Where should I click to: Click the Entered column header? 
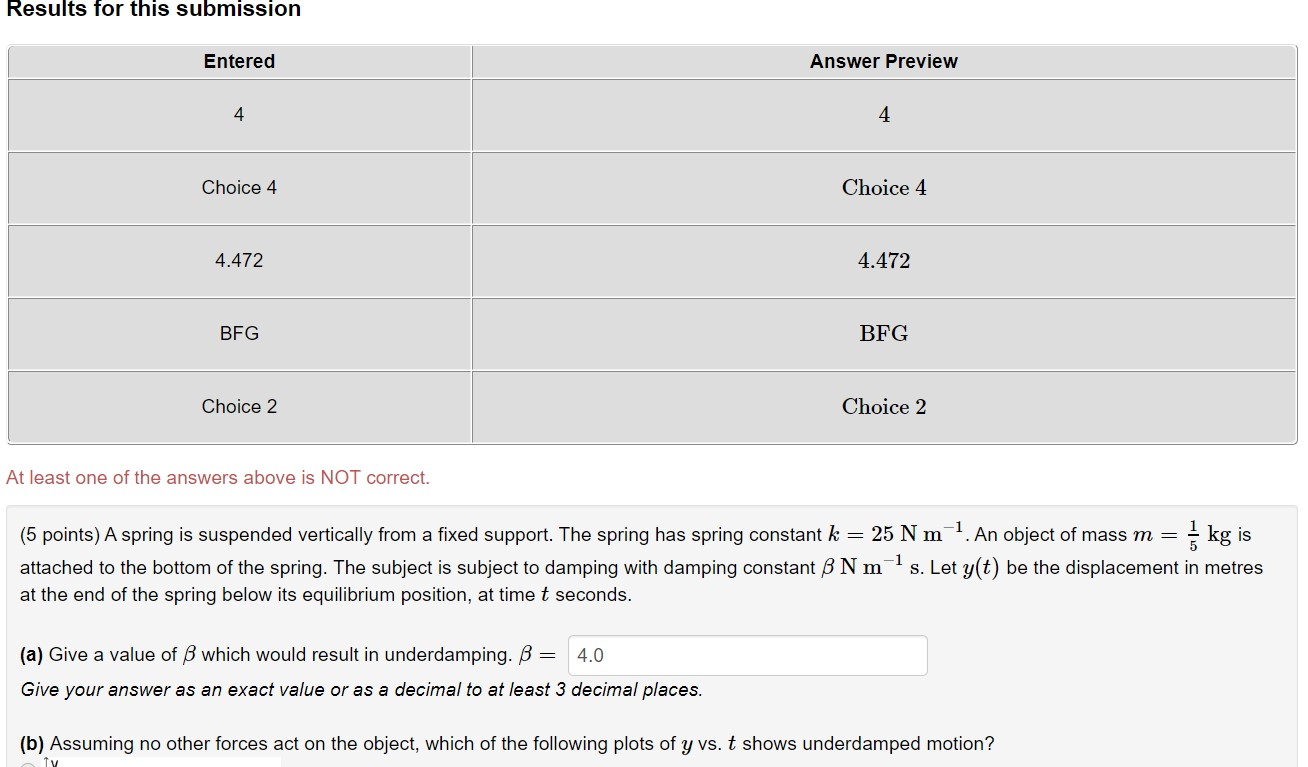coord(238,61)
